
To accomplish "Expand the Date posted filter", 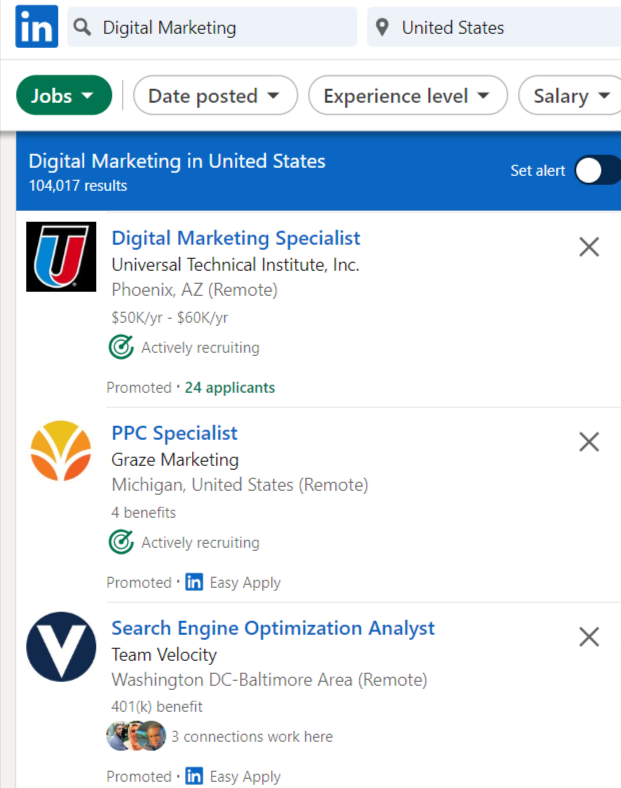I will point(215,95).
